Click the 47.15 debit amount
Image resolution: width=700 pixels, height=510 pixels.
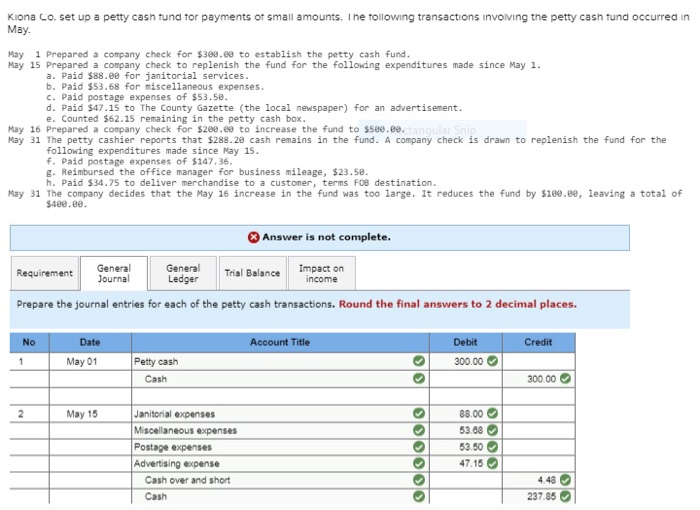point(471,464)
